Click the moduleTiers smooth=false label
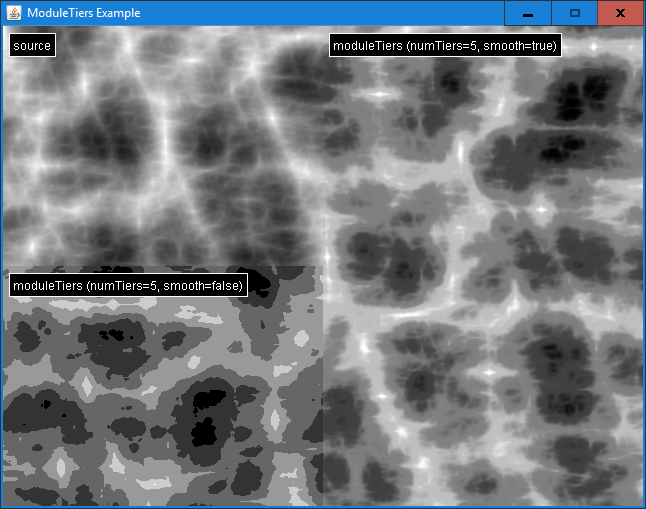 coord(127,286)
